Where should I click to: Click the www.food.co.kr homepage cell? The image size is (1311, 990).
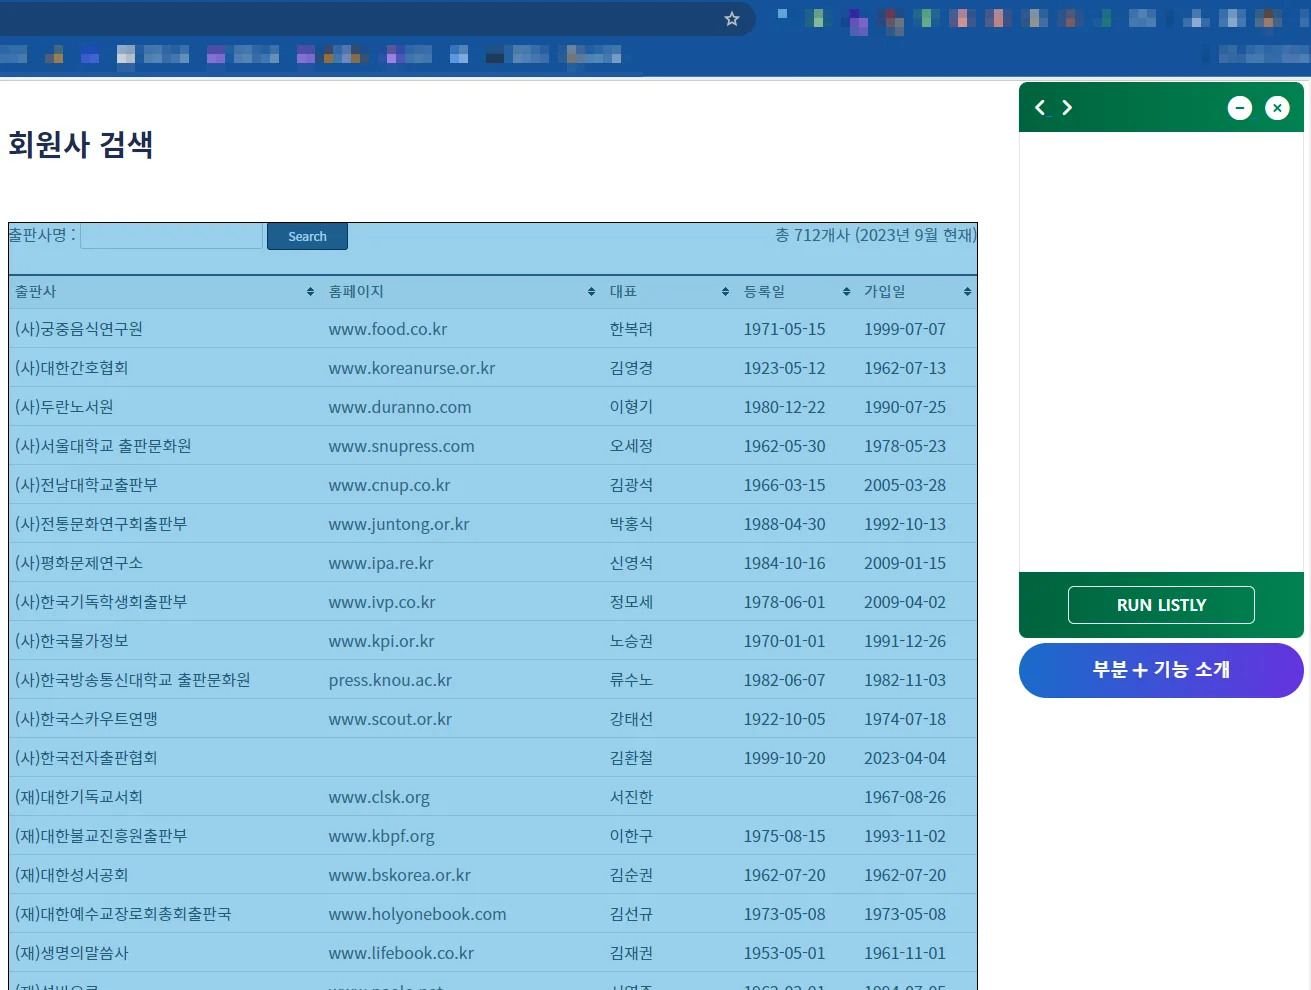[x=388, y=329]
